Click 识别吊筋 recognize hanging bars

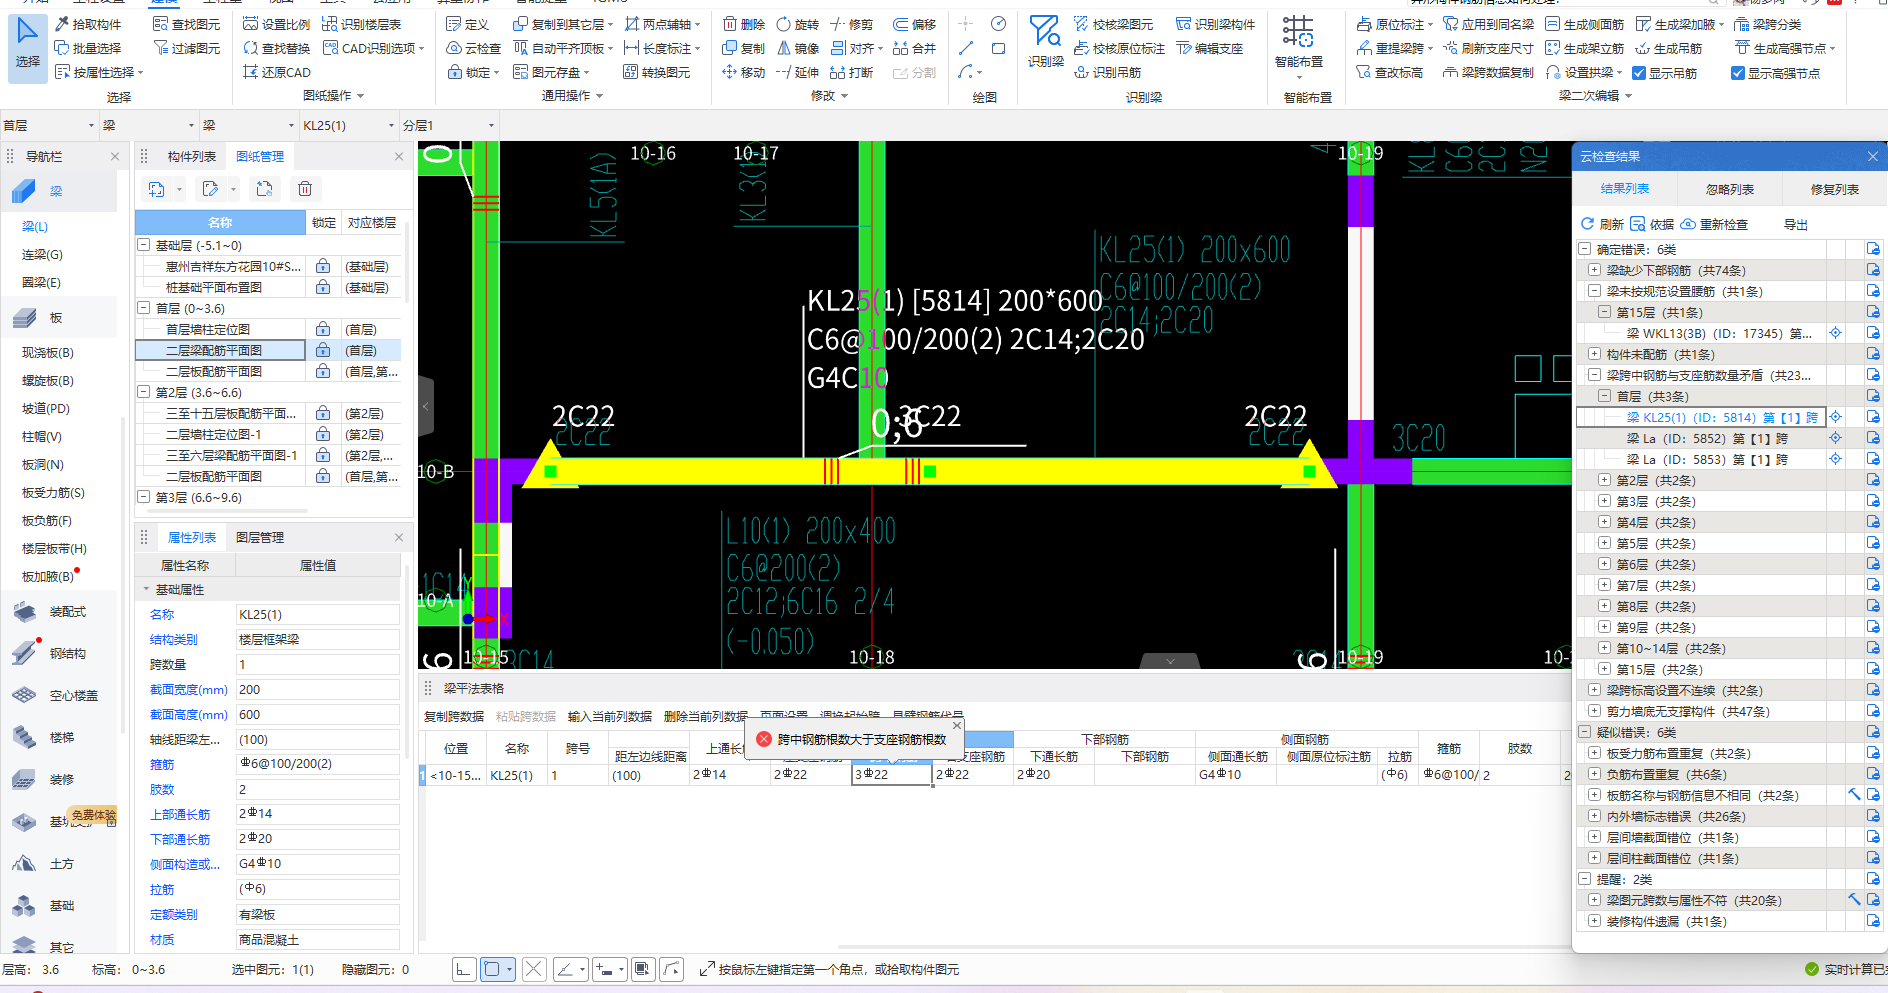pyautogui.click(x=1106, y=72)
